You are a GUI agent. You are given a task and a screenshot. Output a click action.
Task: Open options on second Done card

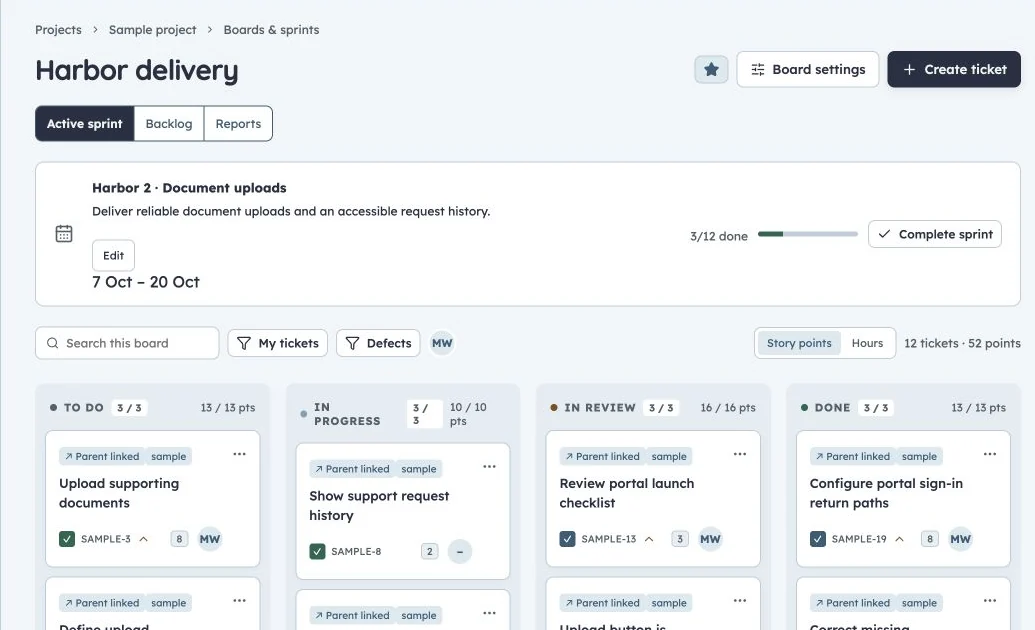990,601
